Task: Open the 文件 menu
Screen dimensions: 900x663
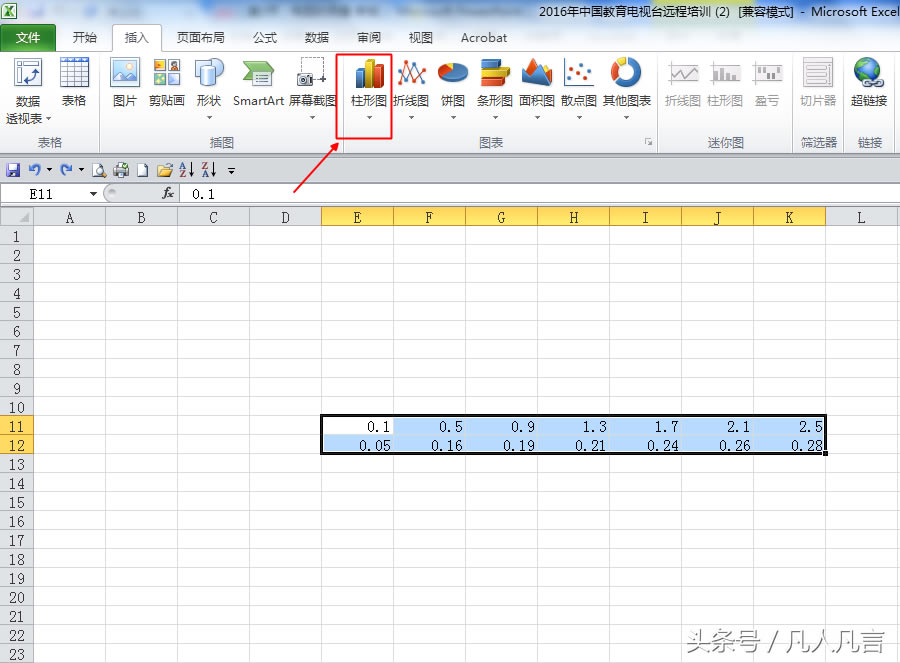Action: click(29, 38)
